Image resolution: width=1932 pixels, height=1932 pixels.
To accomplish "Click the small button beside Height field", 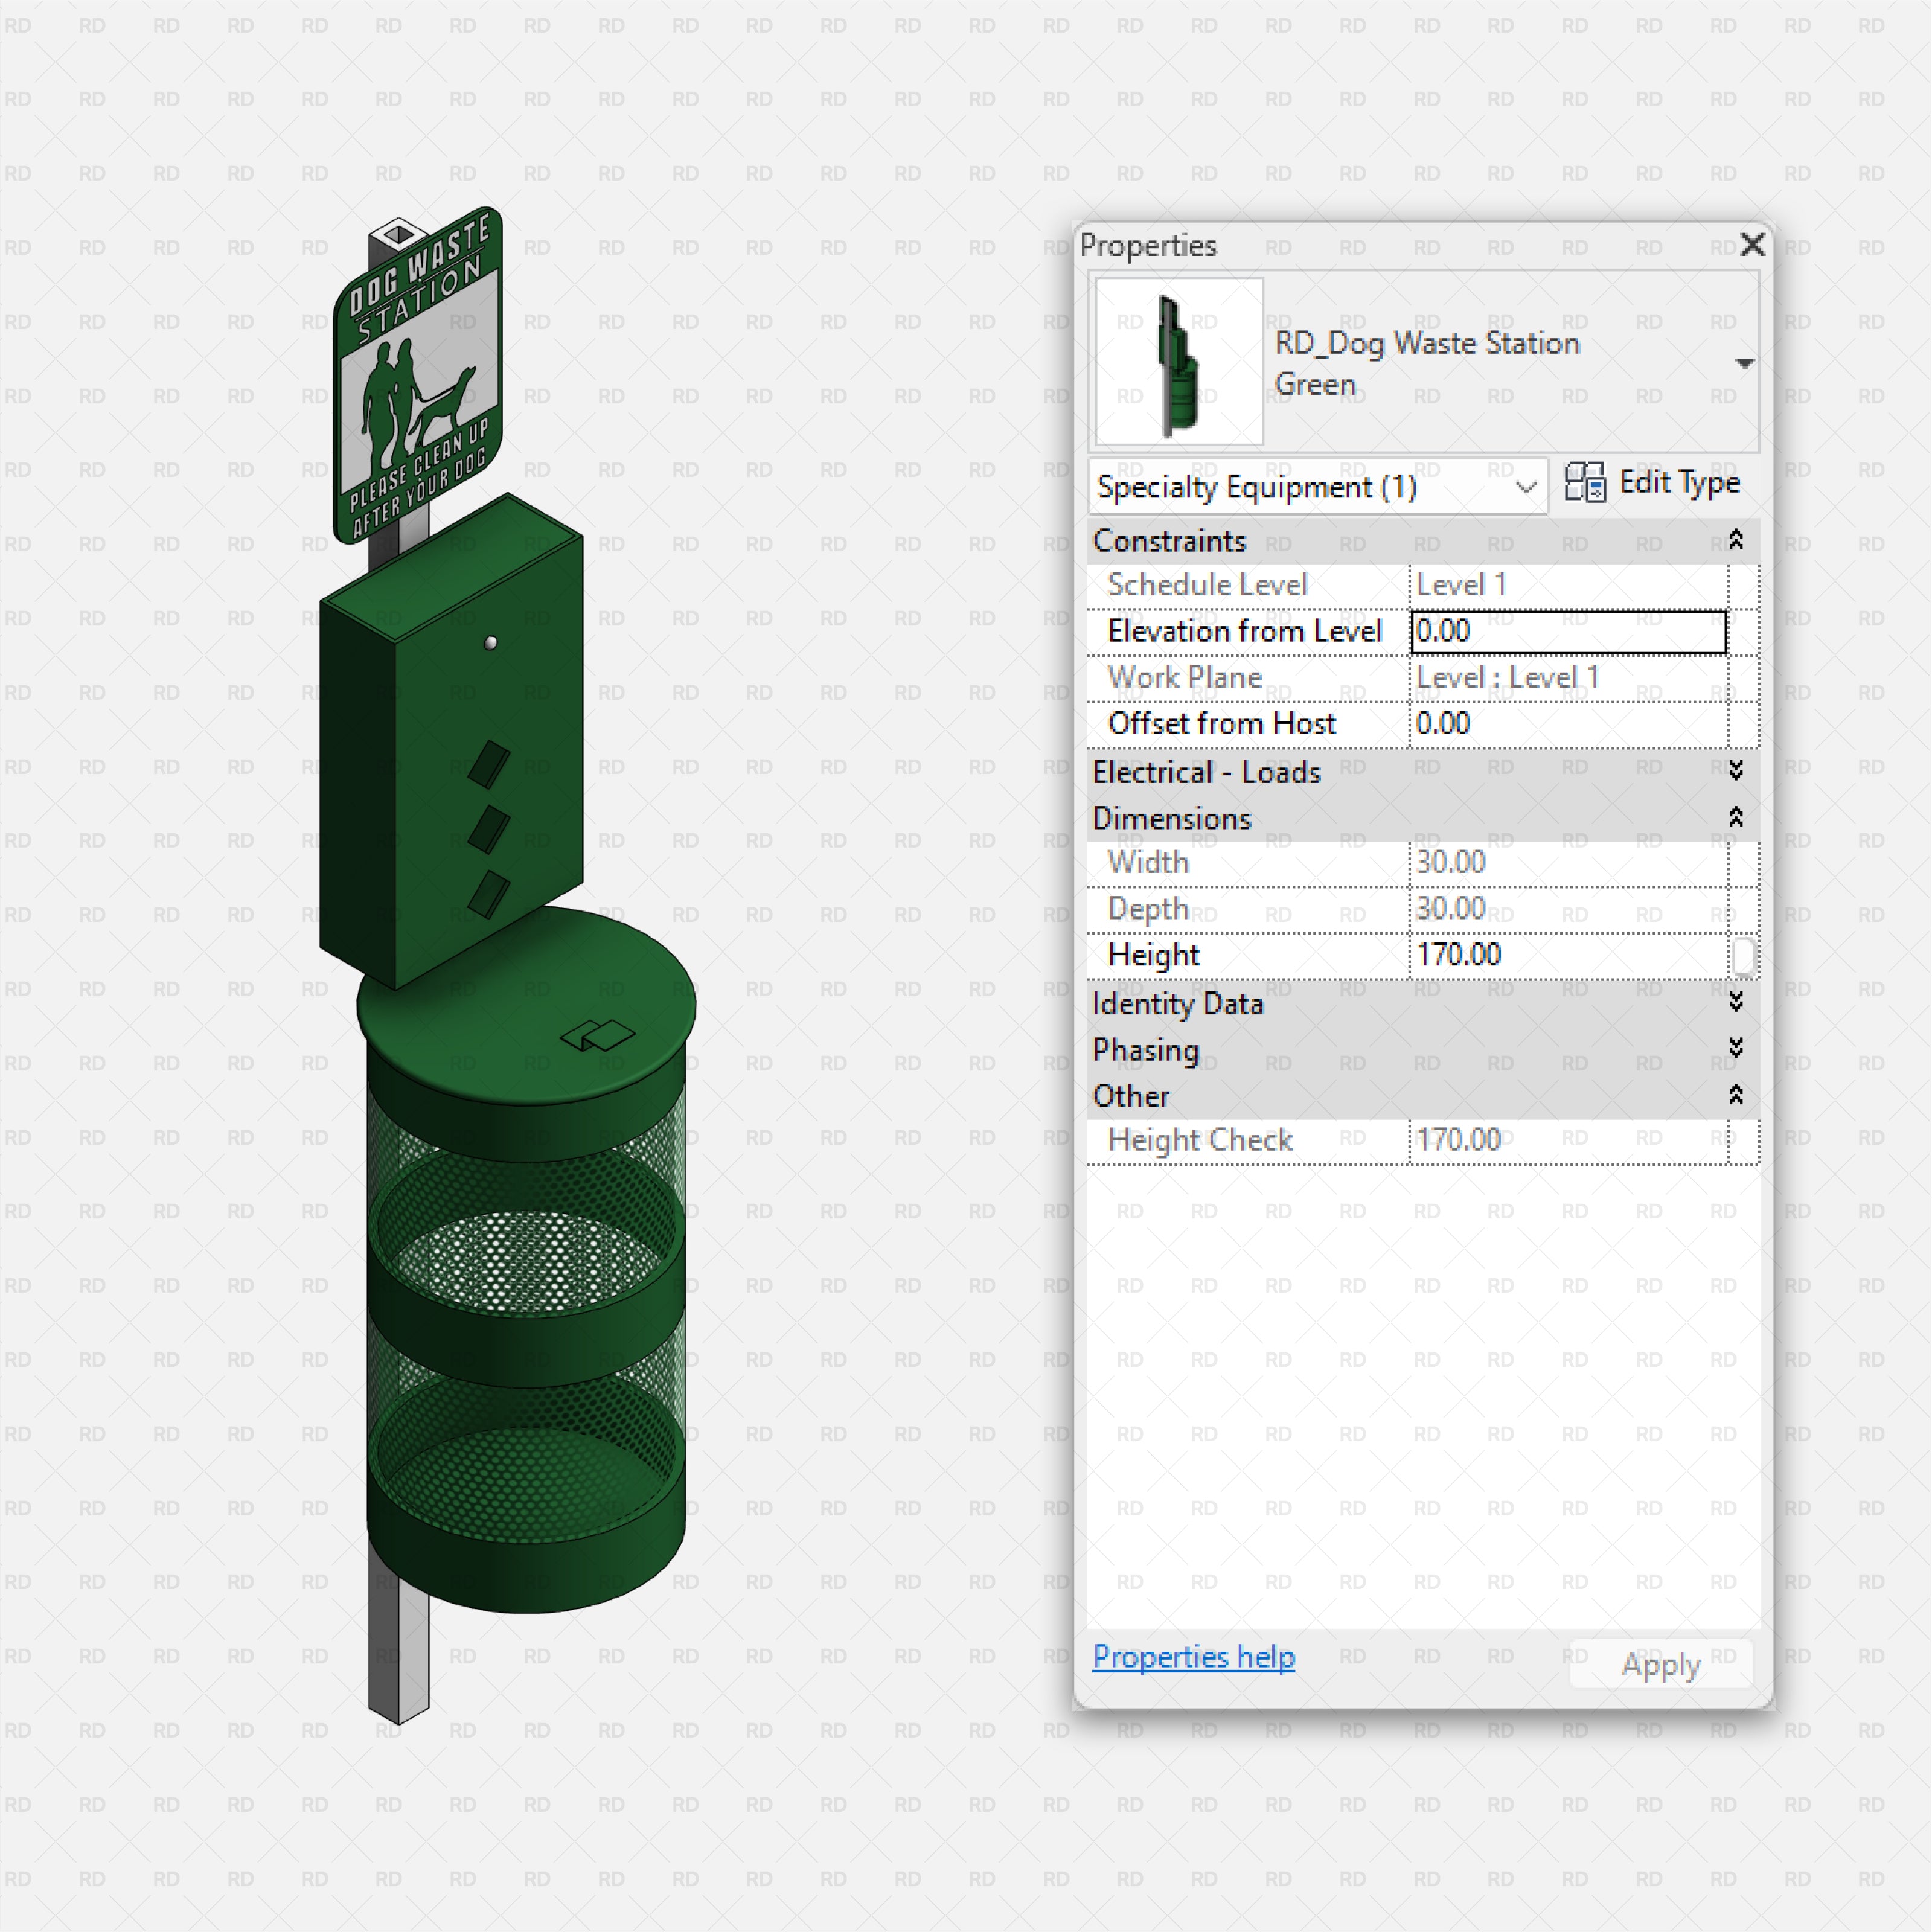I will tap(1744, 955).
